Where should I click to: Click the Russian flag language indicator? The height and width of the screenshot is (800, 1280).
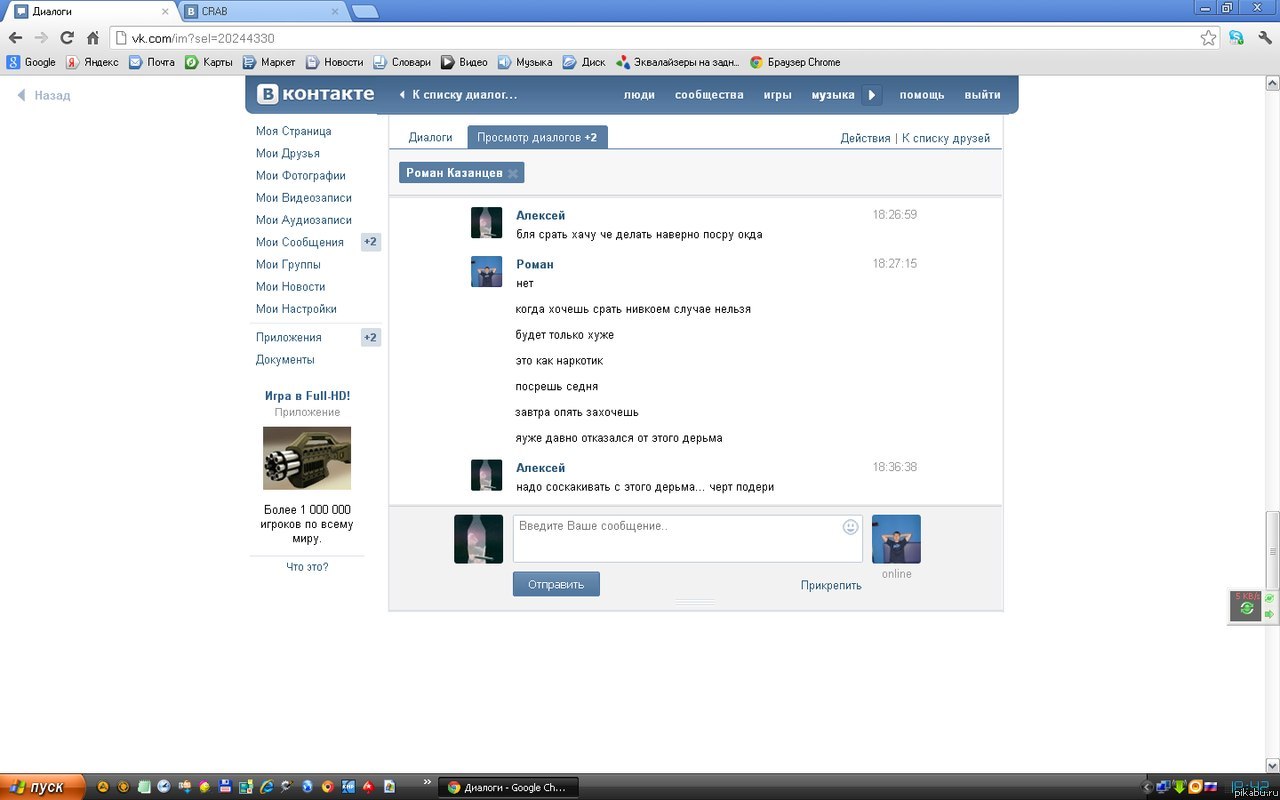(1212, 787)
